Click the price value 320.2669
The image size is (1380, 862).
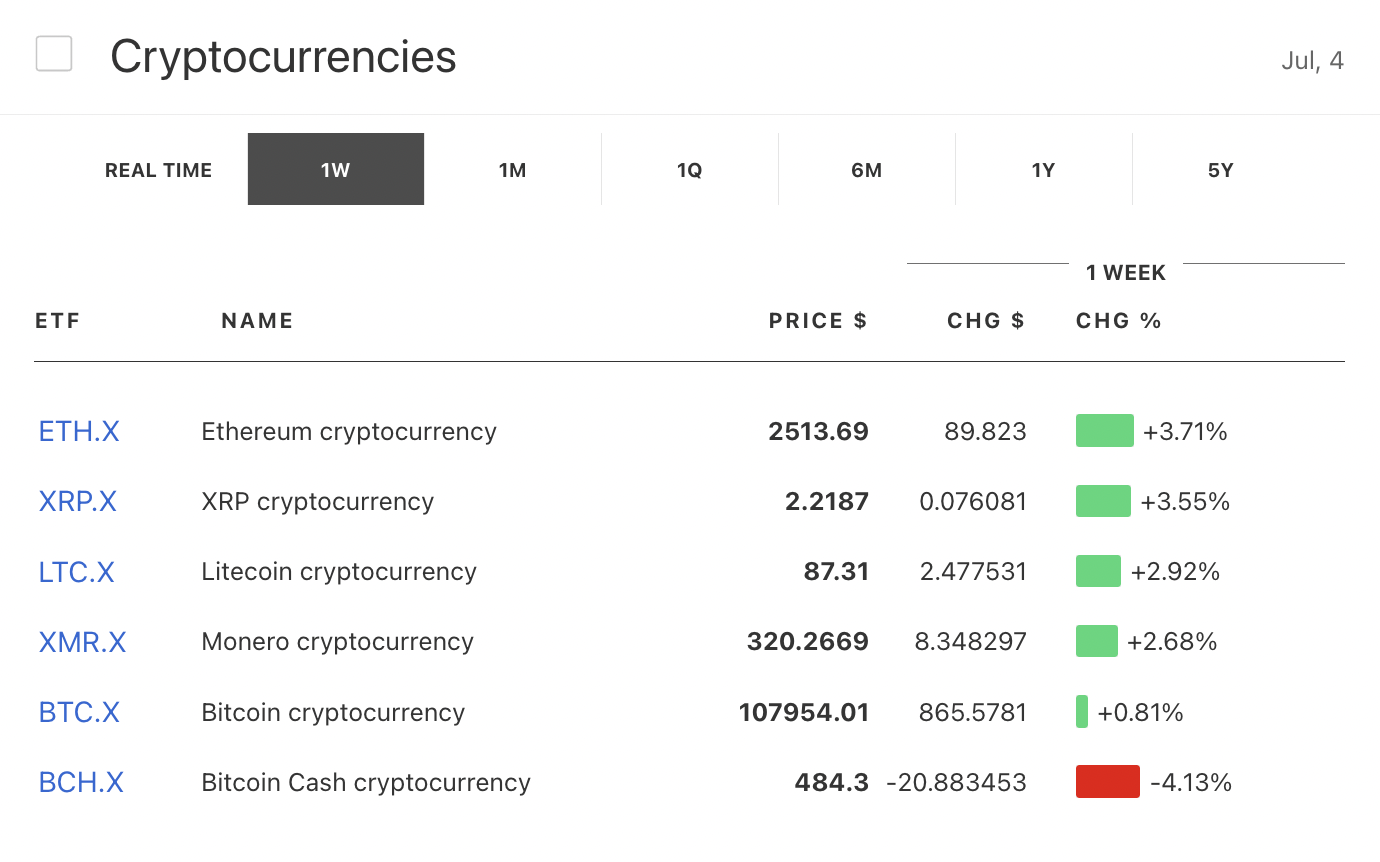pyautogui.click(x=808, y=642)
